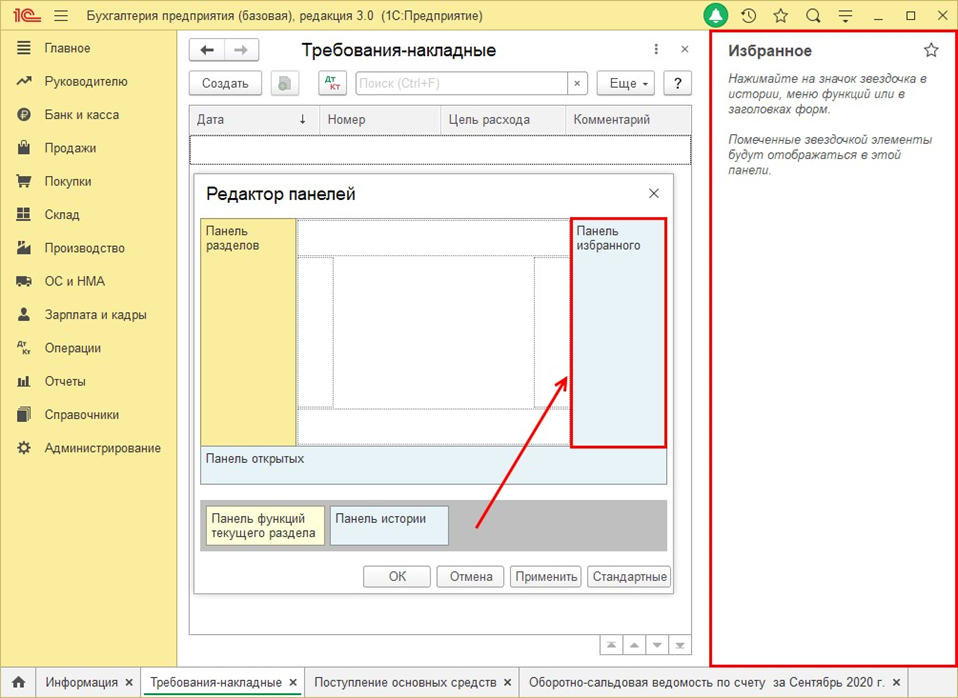This screenshot has width=958, height=698.
Task: Select Панель истории block in editor
Action: point(389,525)
